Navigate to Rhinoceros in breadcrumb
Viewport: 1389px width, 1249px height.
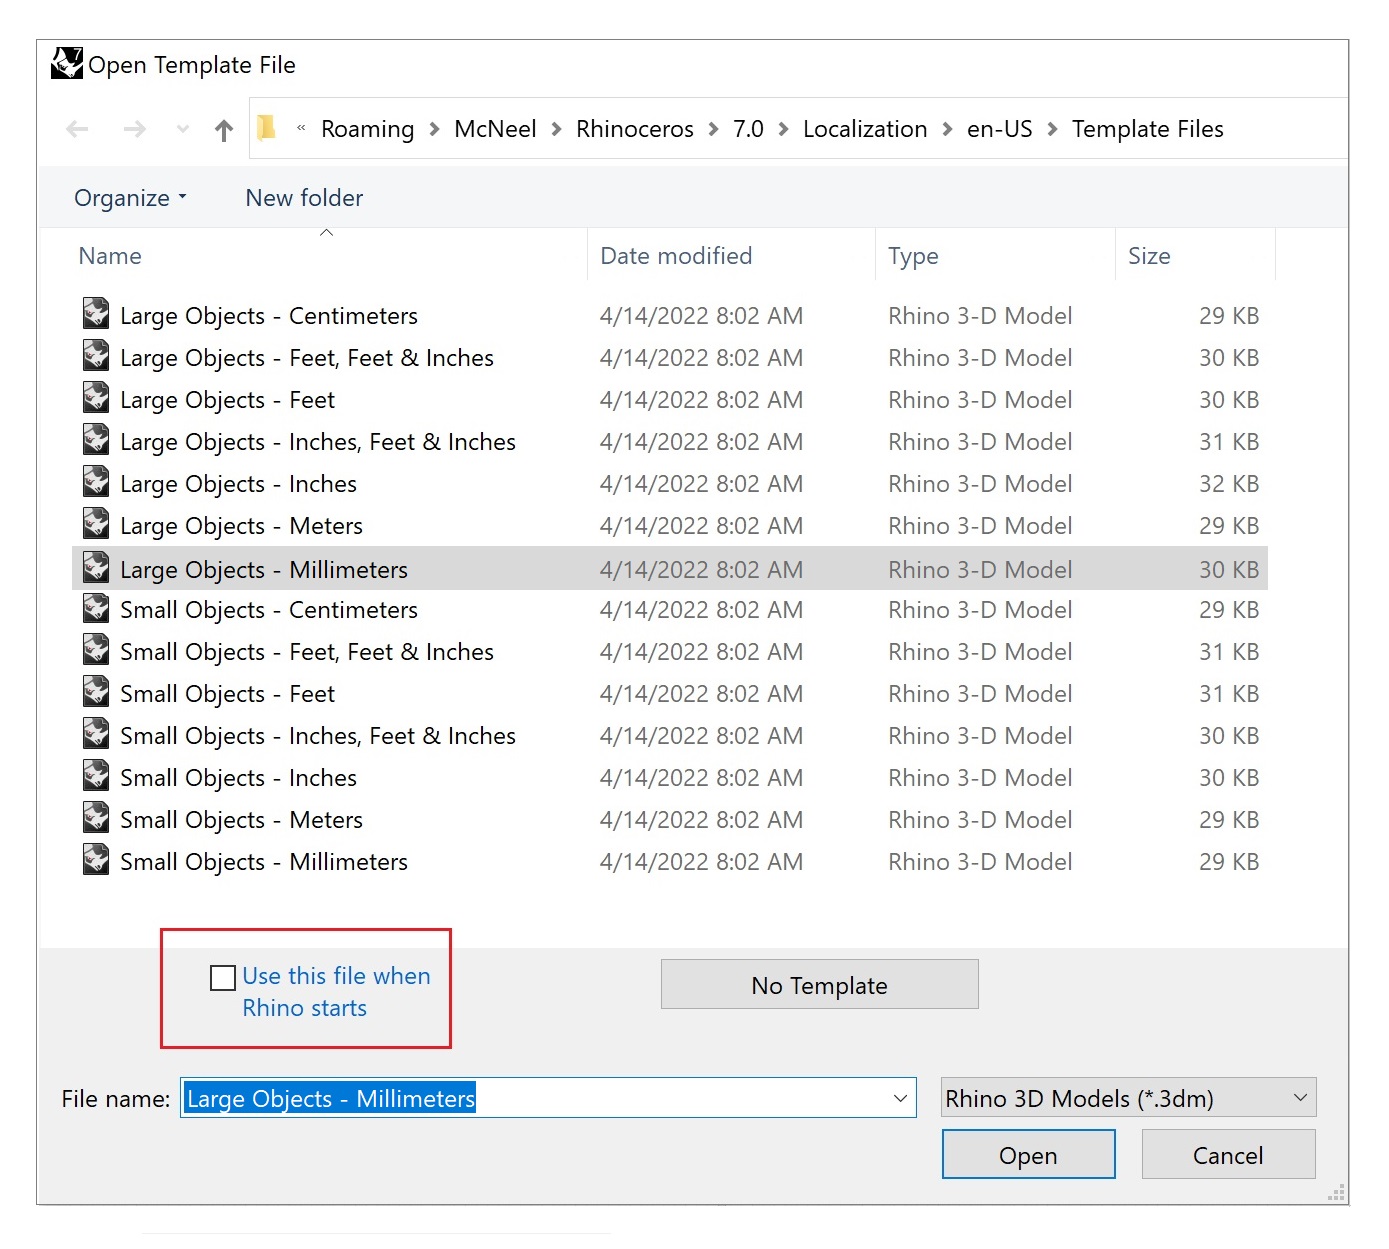coord(635,129)
